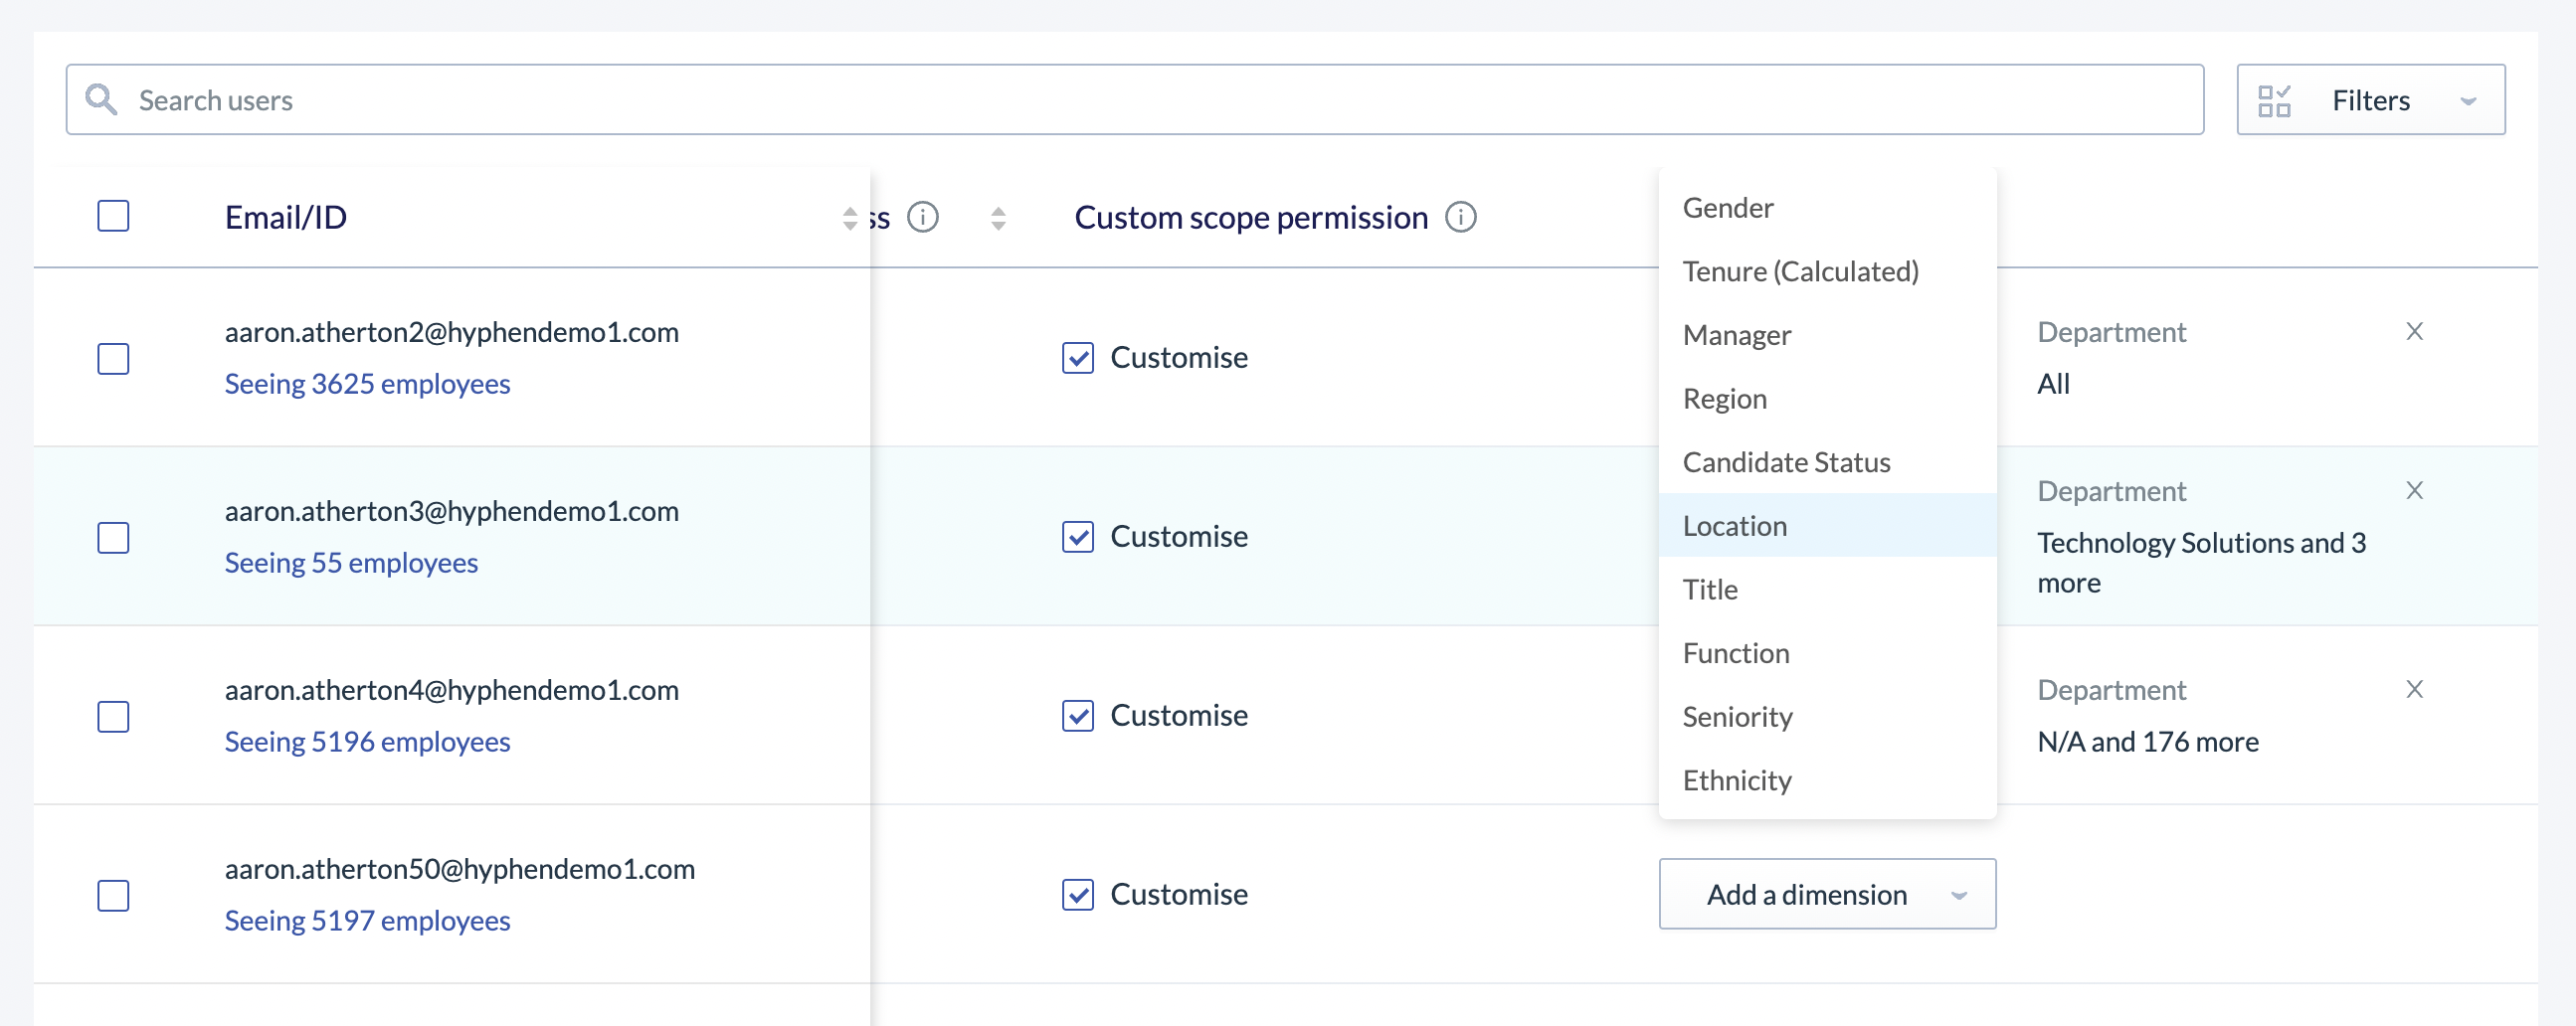This screenshot has width=2576, height=1026.
Task: Toggle the select-all header checkbox
Action: [113, 216]
